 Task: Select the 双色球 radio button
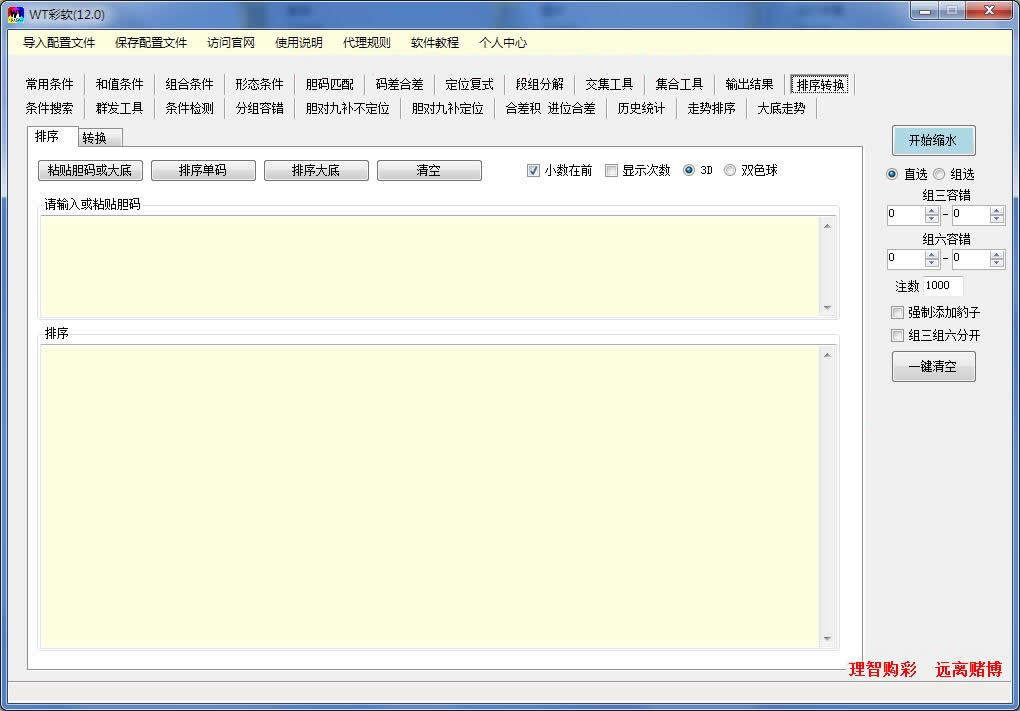click(x=731, y=170)
